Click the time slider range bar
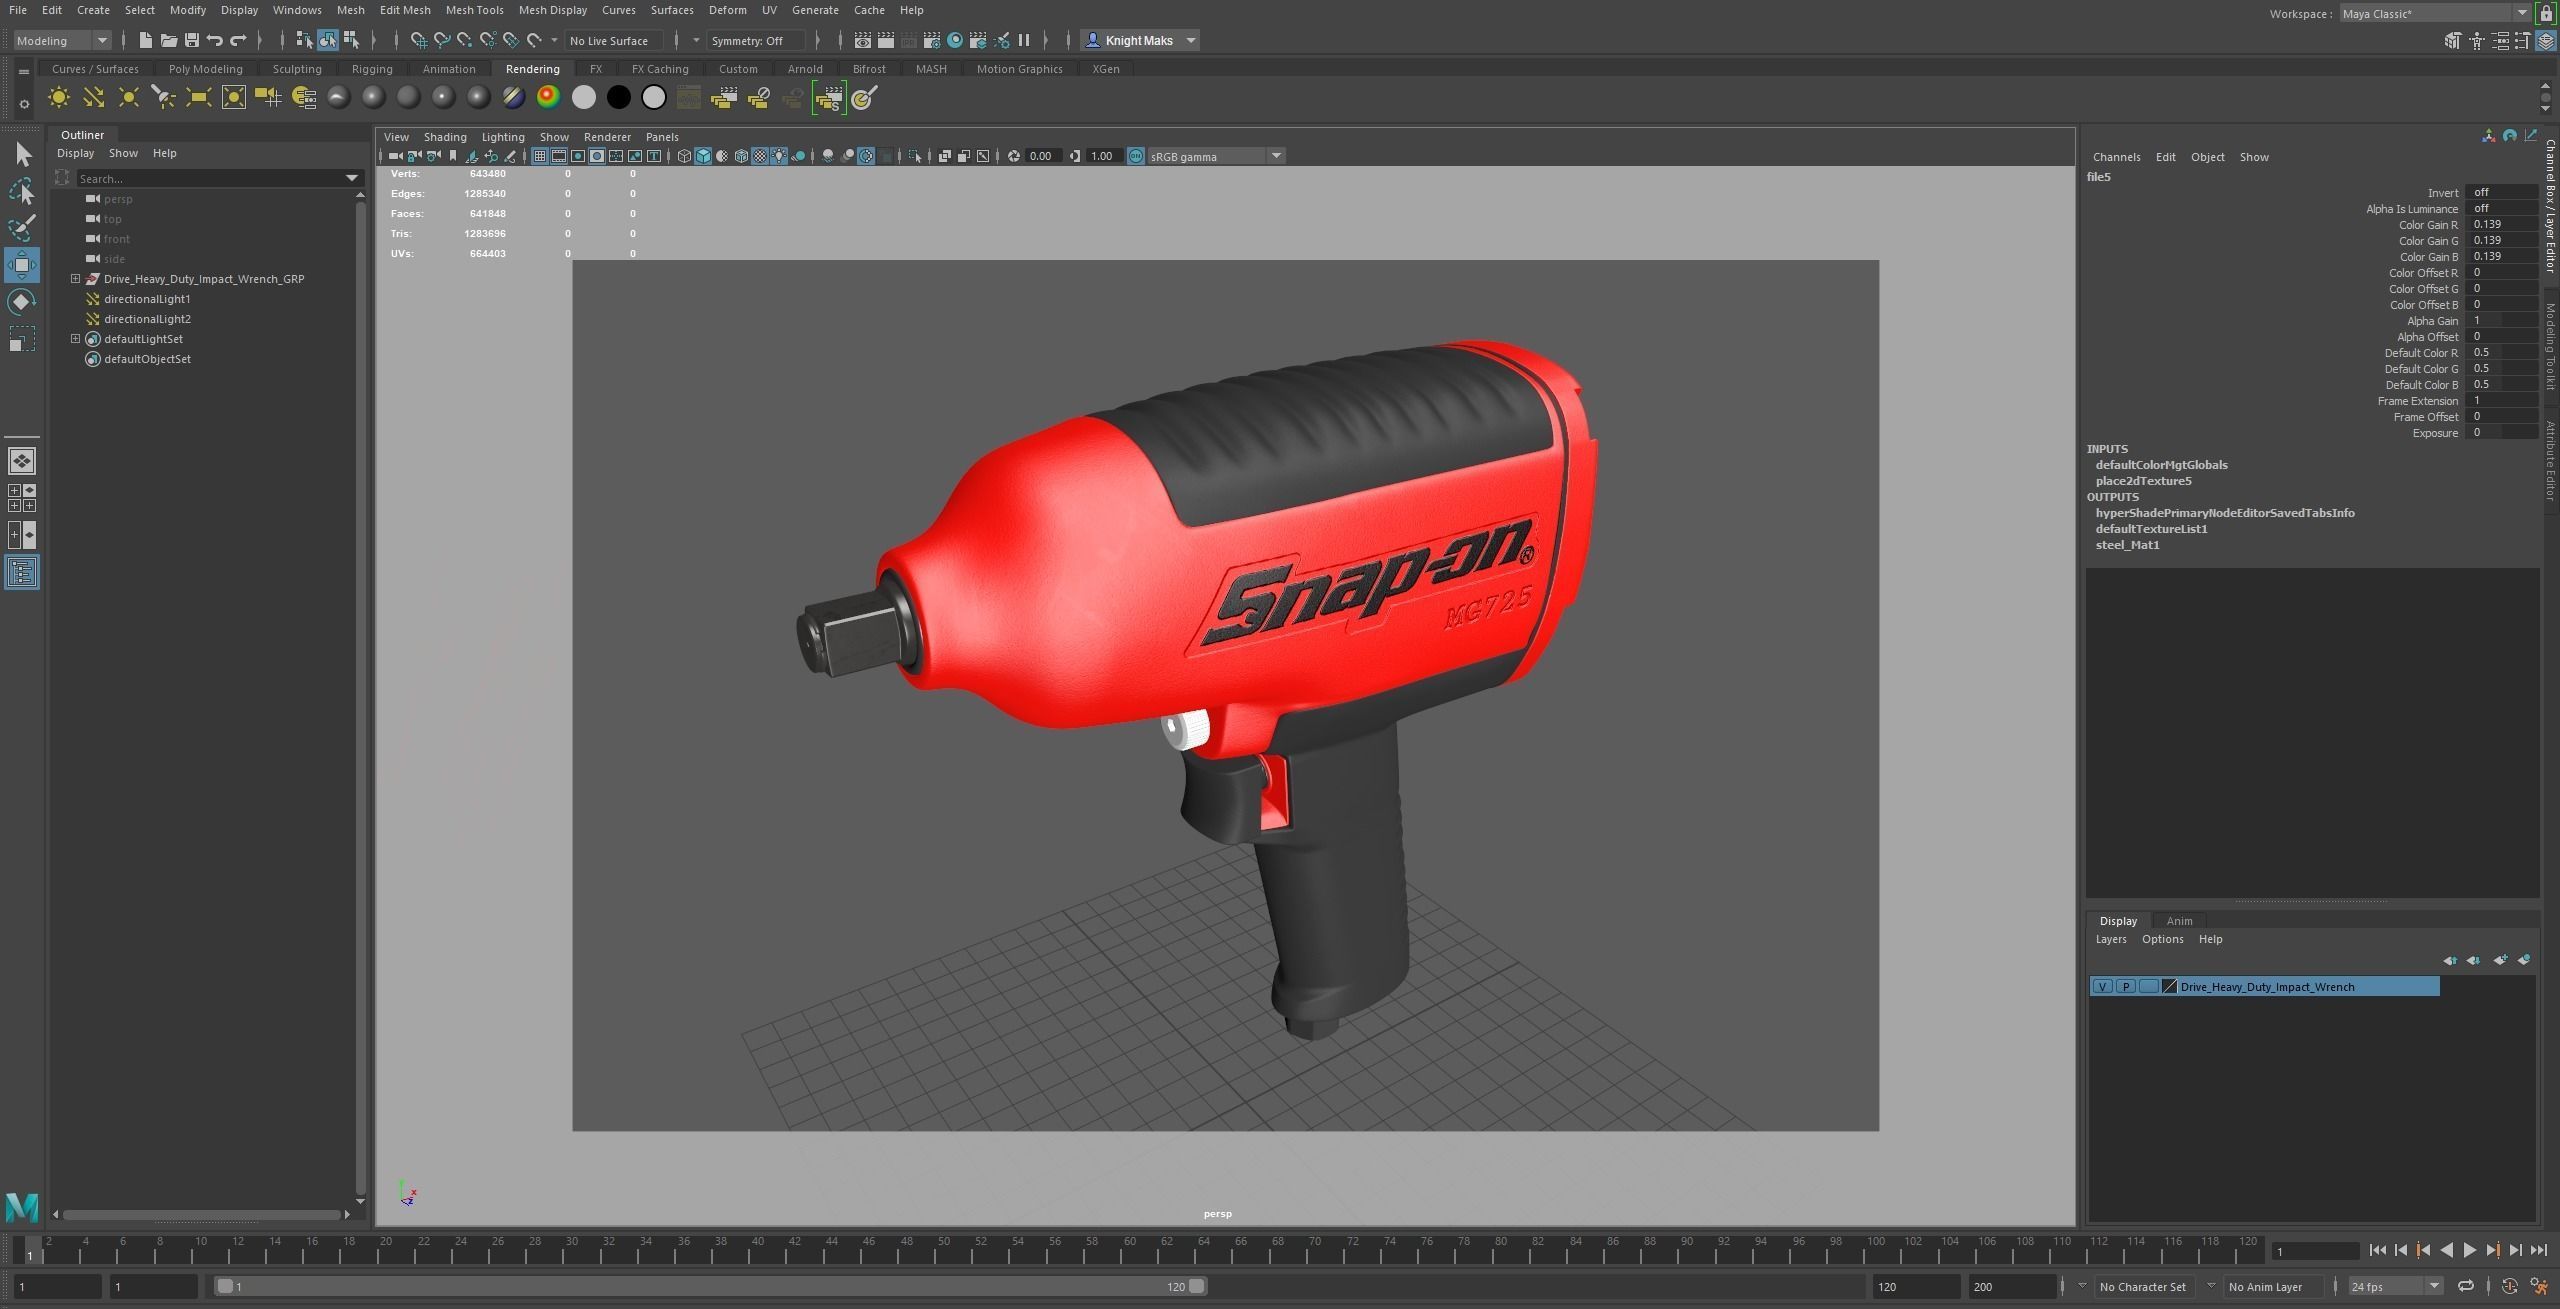The width and height of the screenshot is (2560, 1309). pos(710,1287)
